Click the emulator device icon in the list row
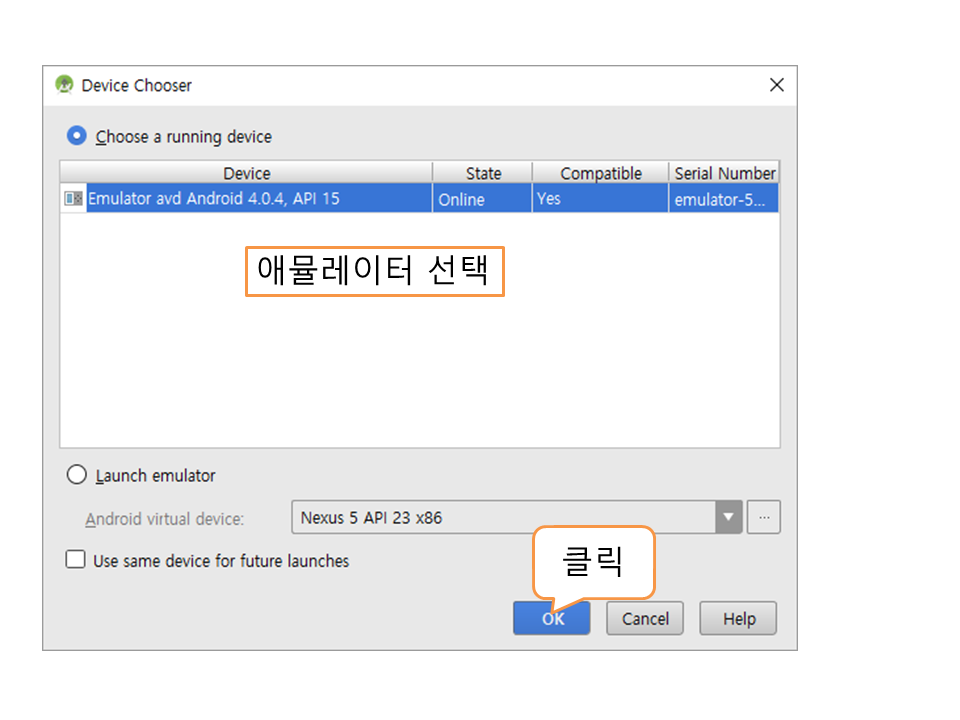Screen dimensions: 960x720 coord(74,199)
